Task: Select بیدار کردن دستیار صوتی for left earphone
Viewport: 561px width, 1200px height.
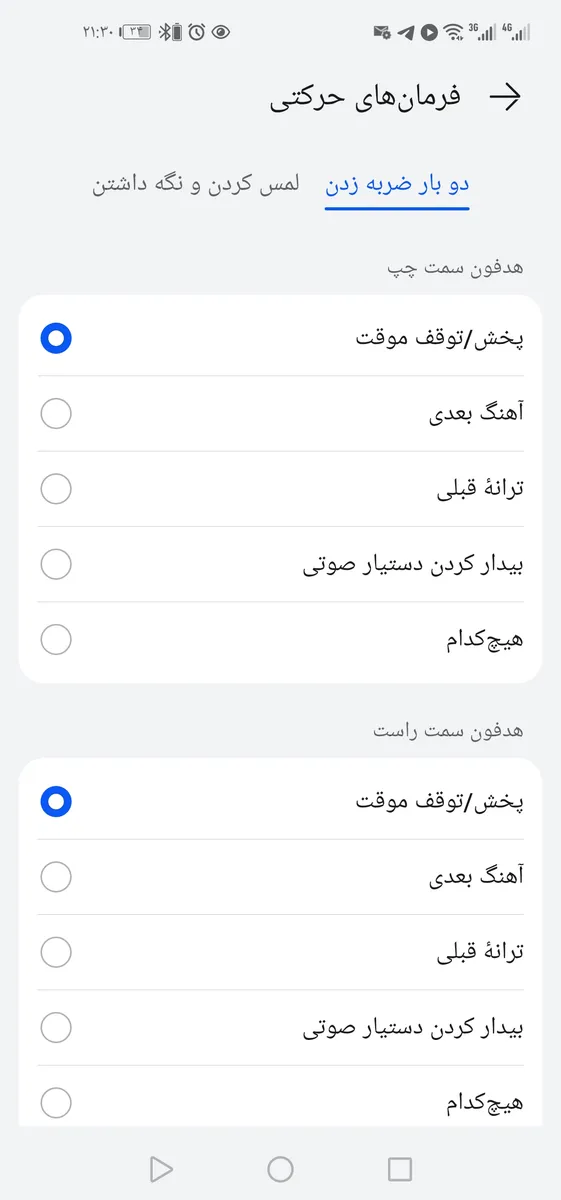Action: (x=280, y=564)
